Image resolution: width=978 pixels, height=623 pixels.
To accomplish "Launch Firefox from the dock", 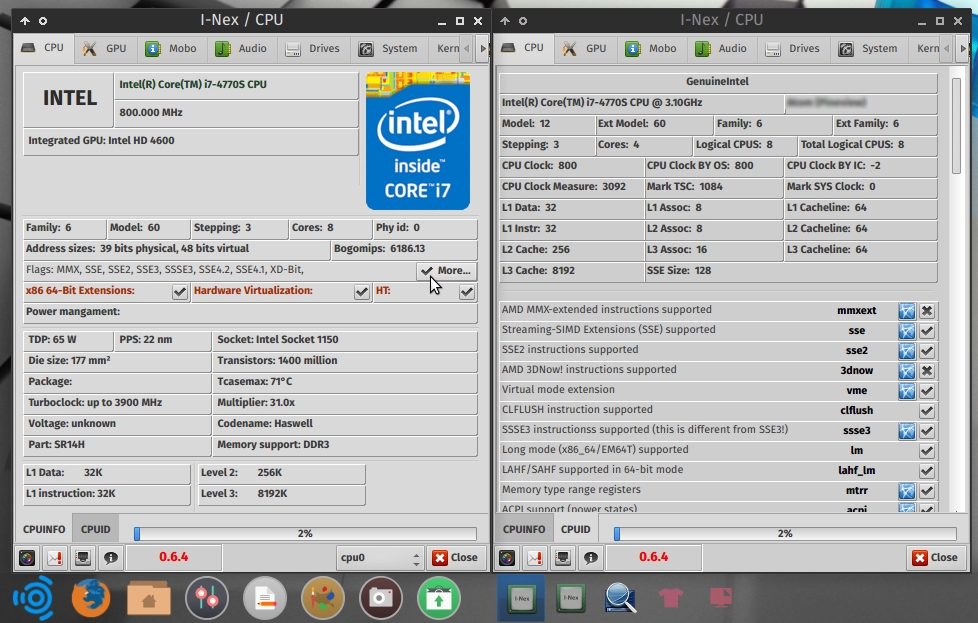I will (x=91, y=598).
